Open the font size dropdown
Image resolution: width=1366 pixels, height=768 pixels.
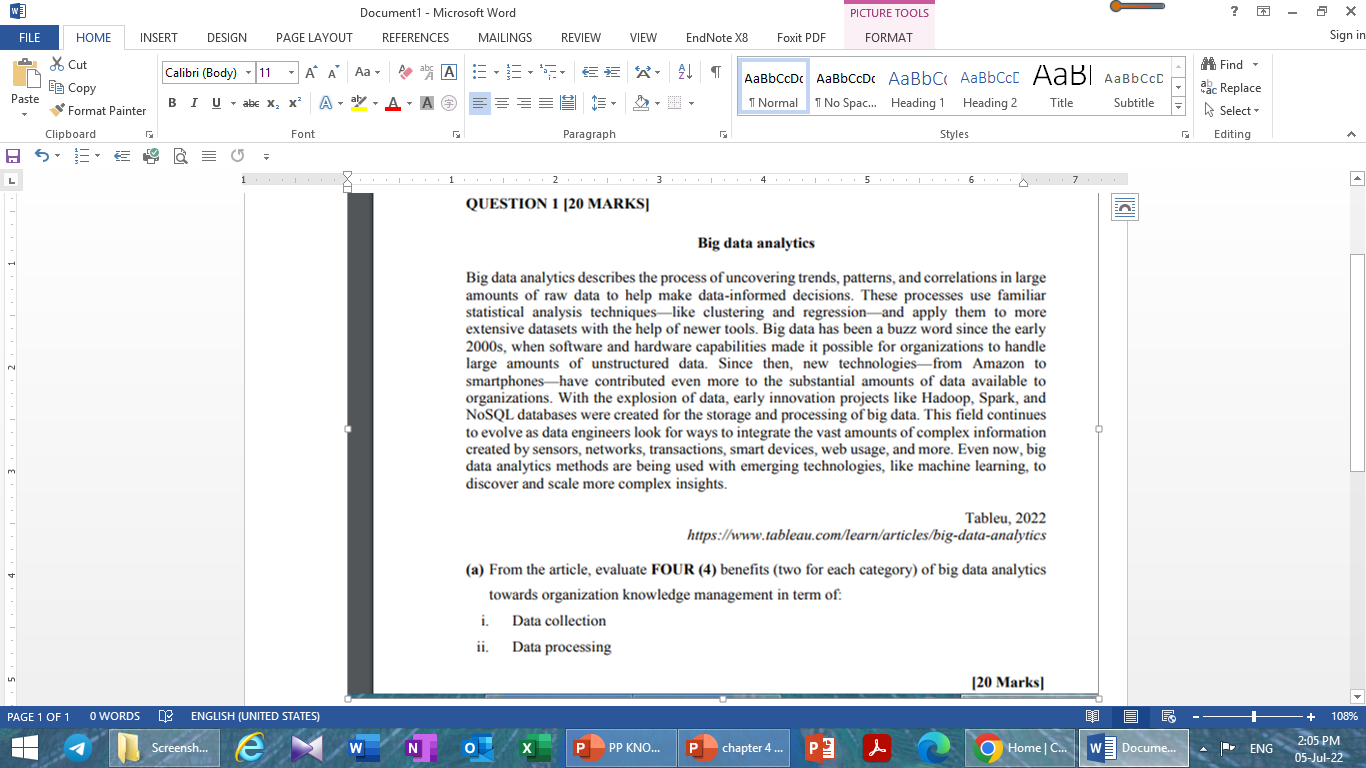click(290, 72)
